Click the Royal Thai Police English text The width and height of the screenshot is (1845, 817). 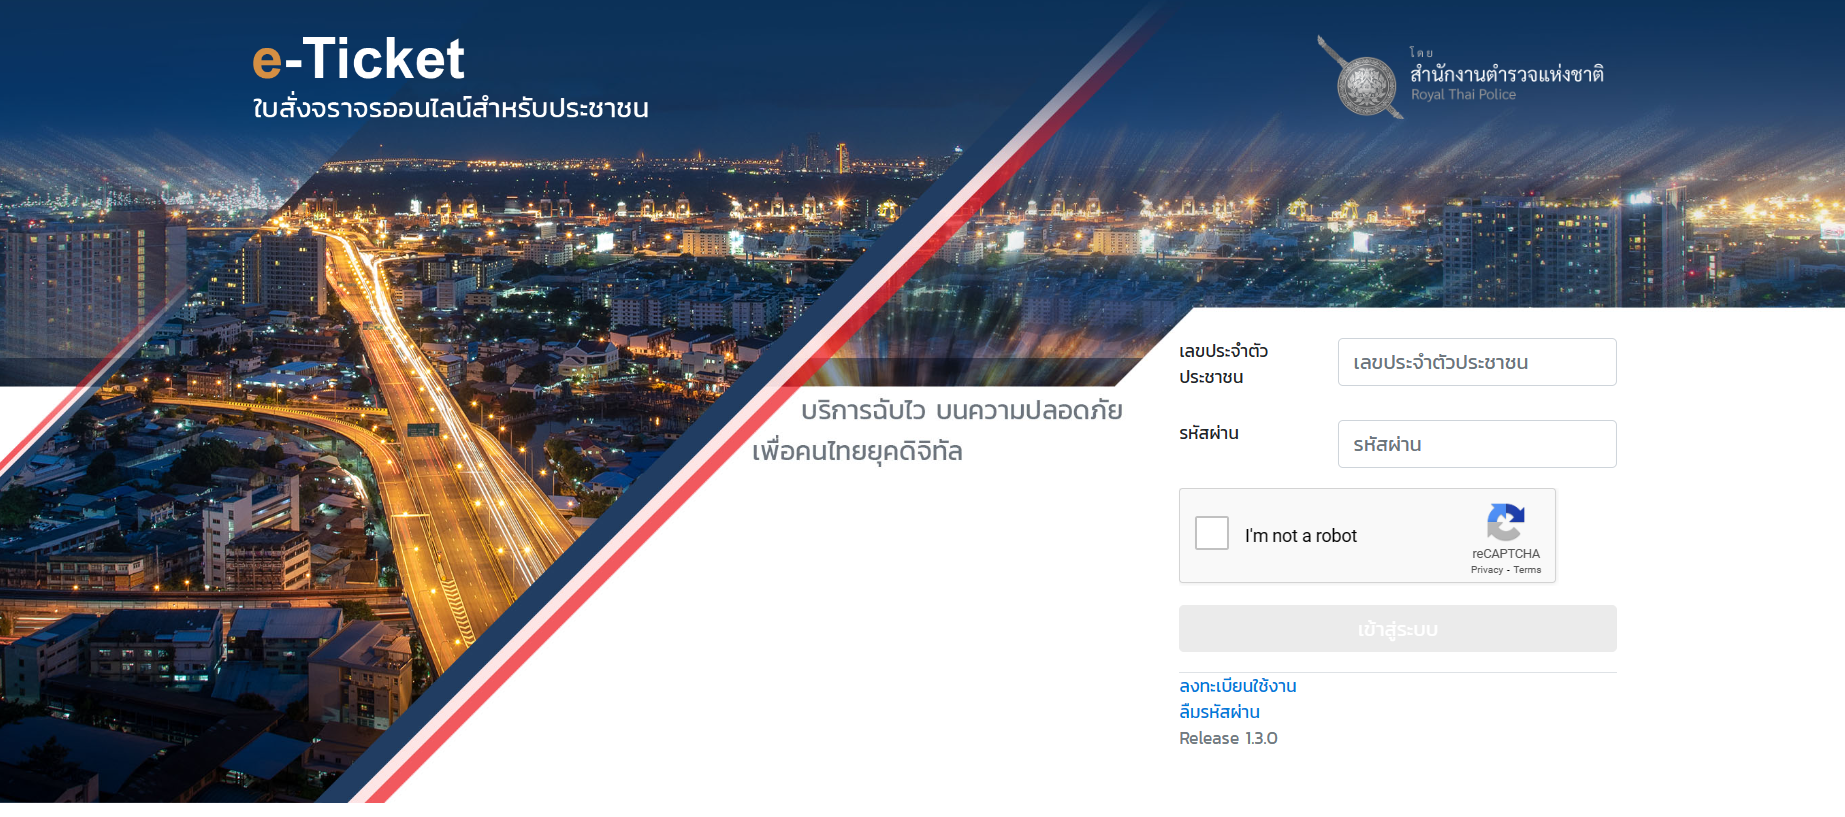[1463, 95]
